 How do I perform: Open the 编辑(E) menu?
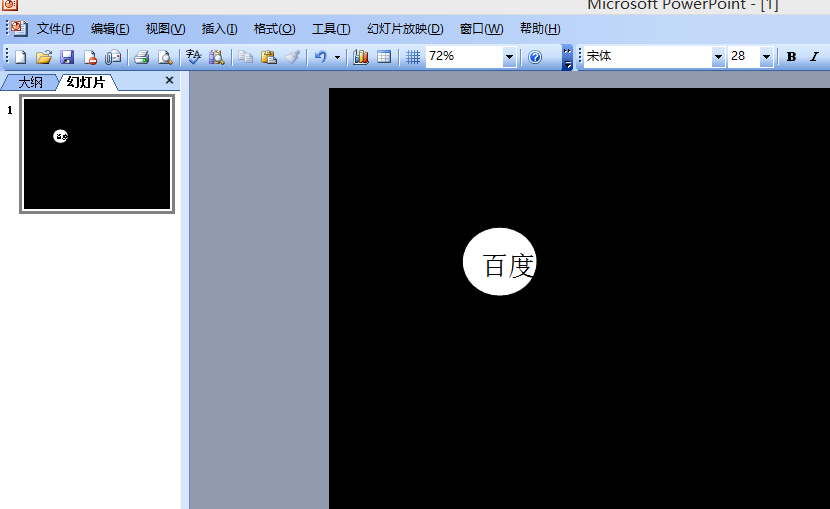110,29
